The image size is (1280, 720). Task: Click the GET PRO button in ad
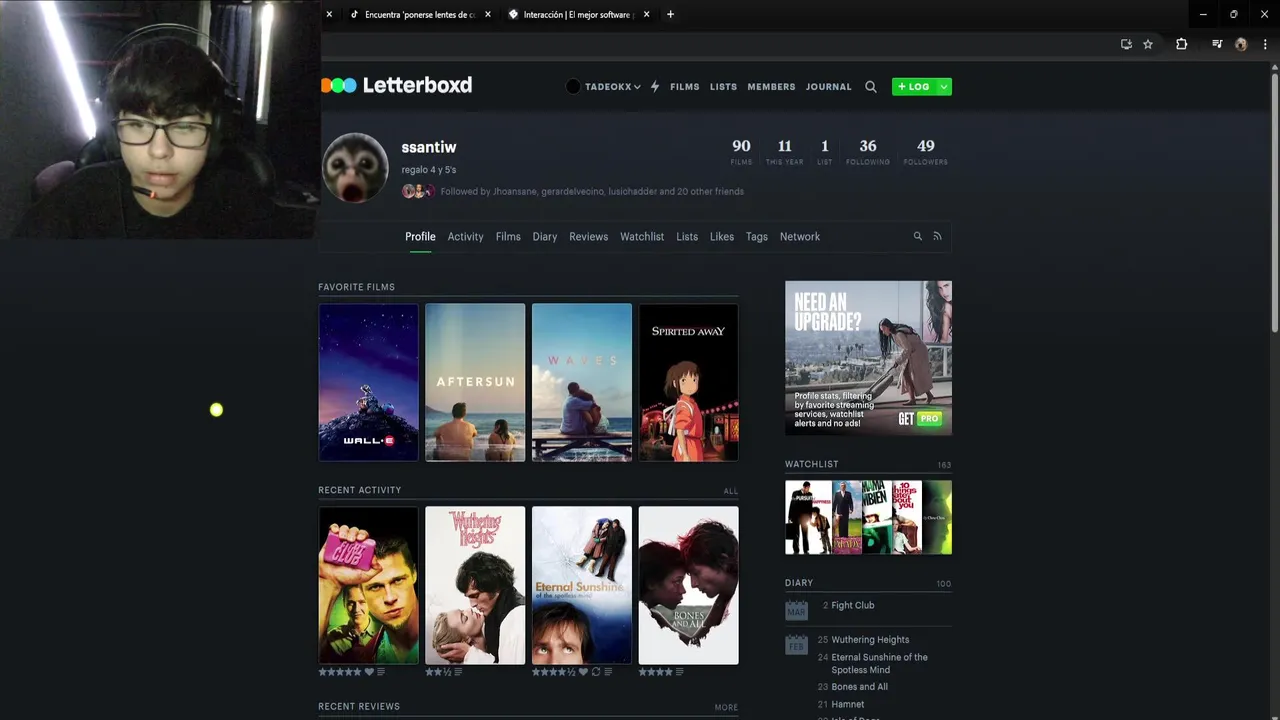[920, 419]
